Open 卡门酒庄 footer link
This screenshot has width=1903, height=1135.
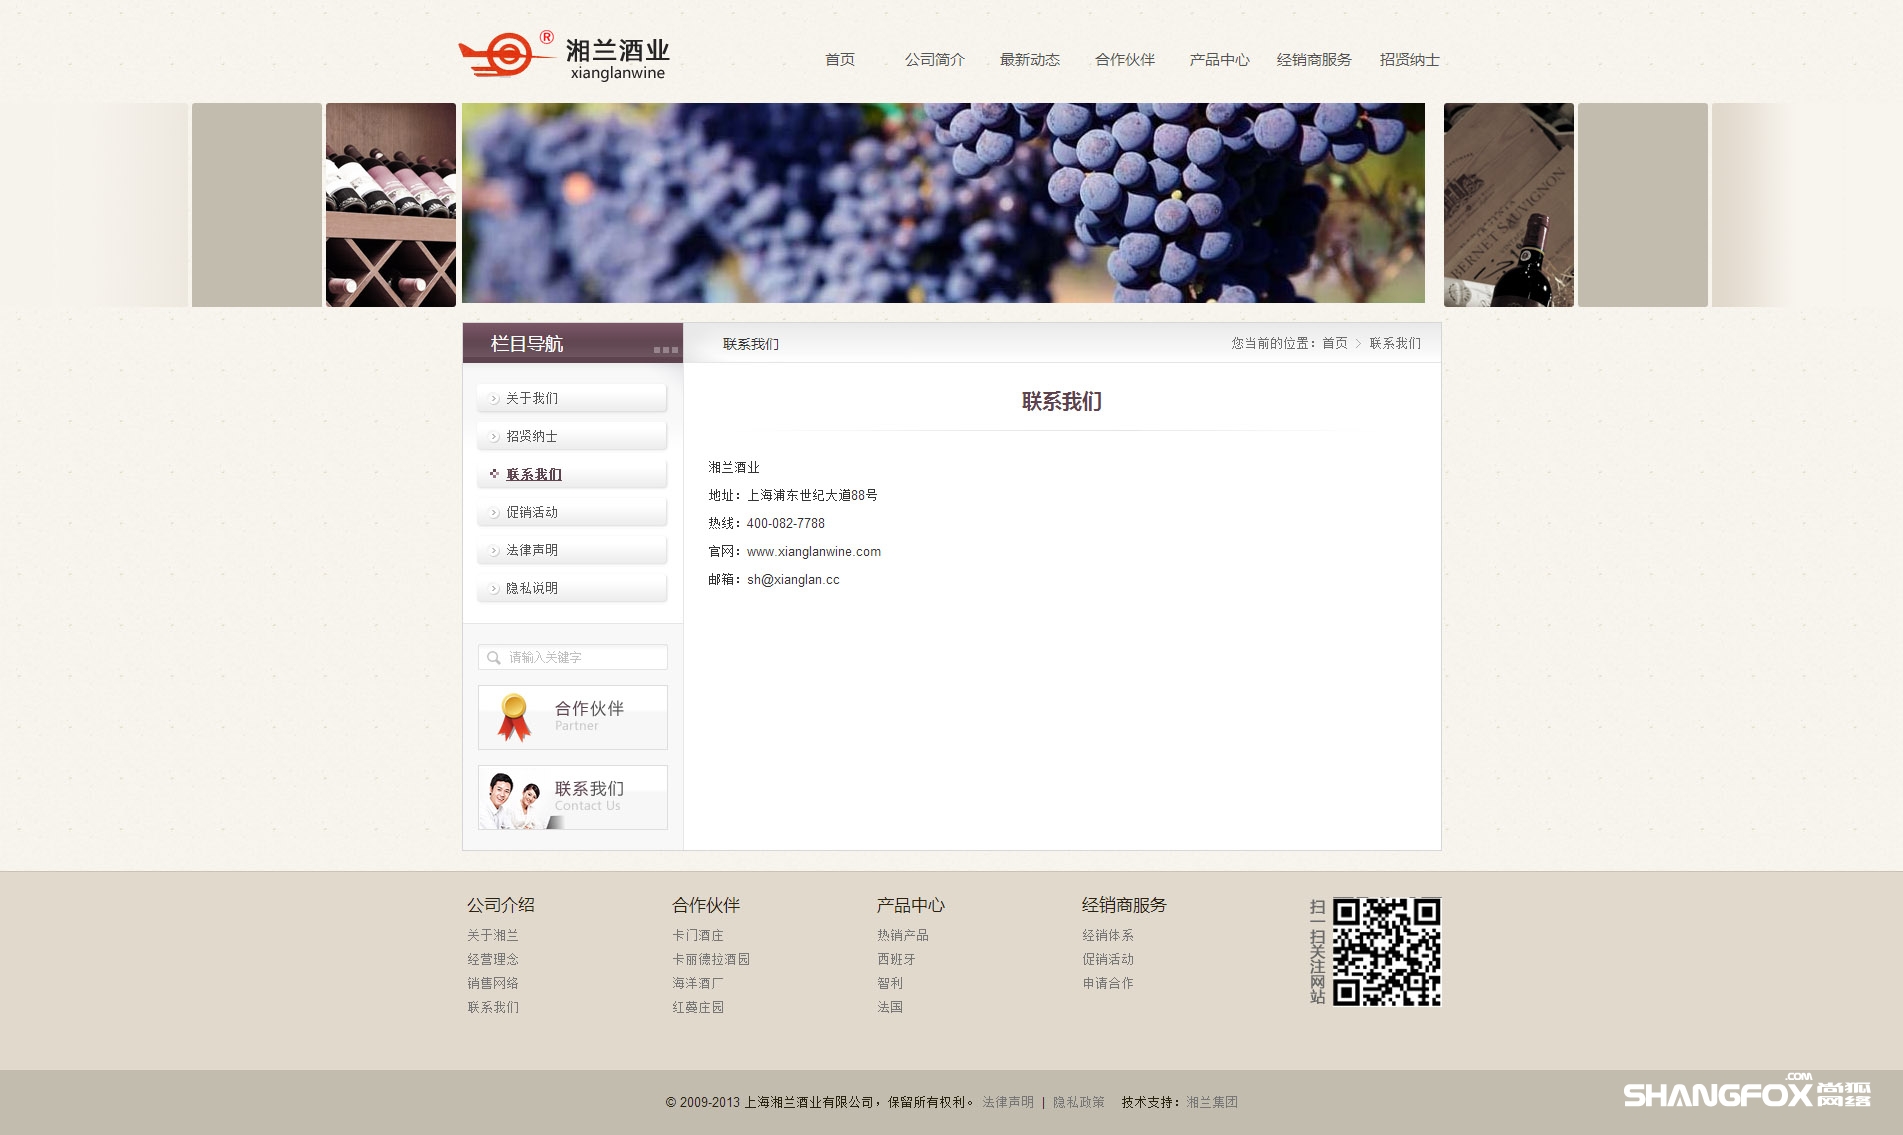tap(698, 935)
